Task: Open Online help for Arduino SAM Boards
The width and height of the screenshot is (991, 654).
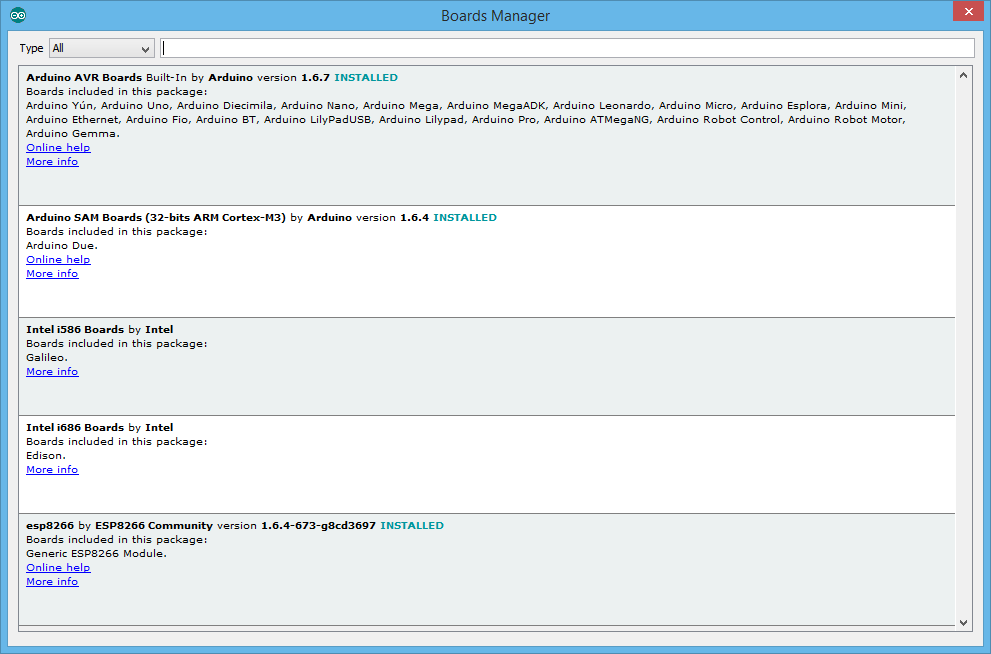Action: (x=58, y=259)
